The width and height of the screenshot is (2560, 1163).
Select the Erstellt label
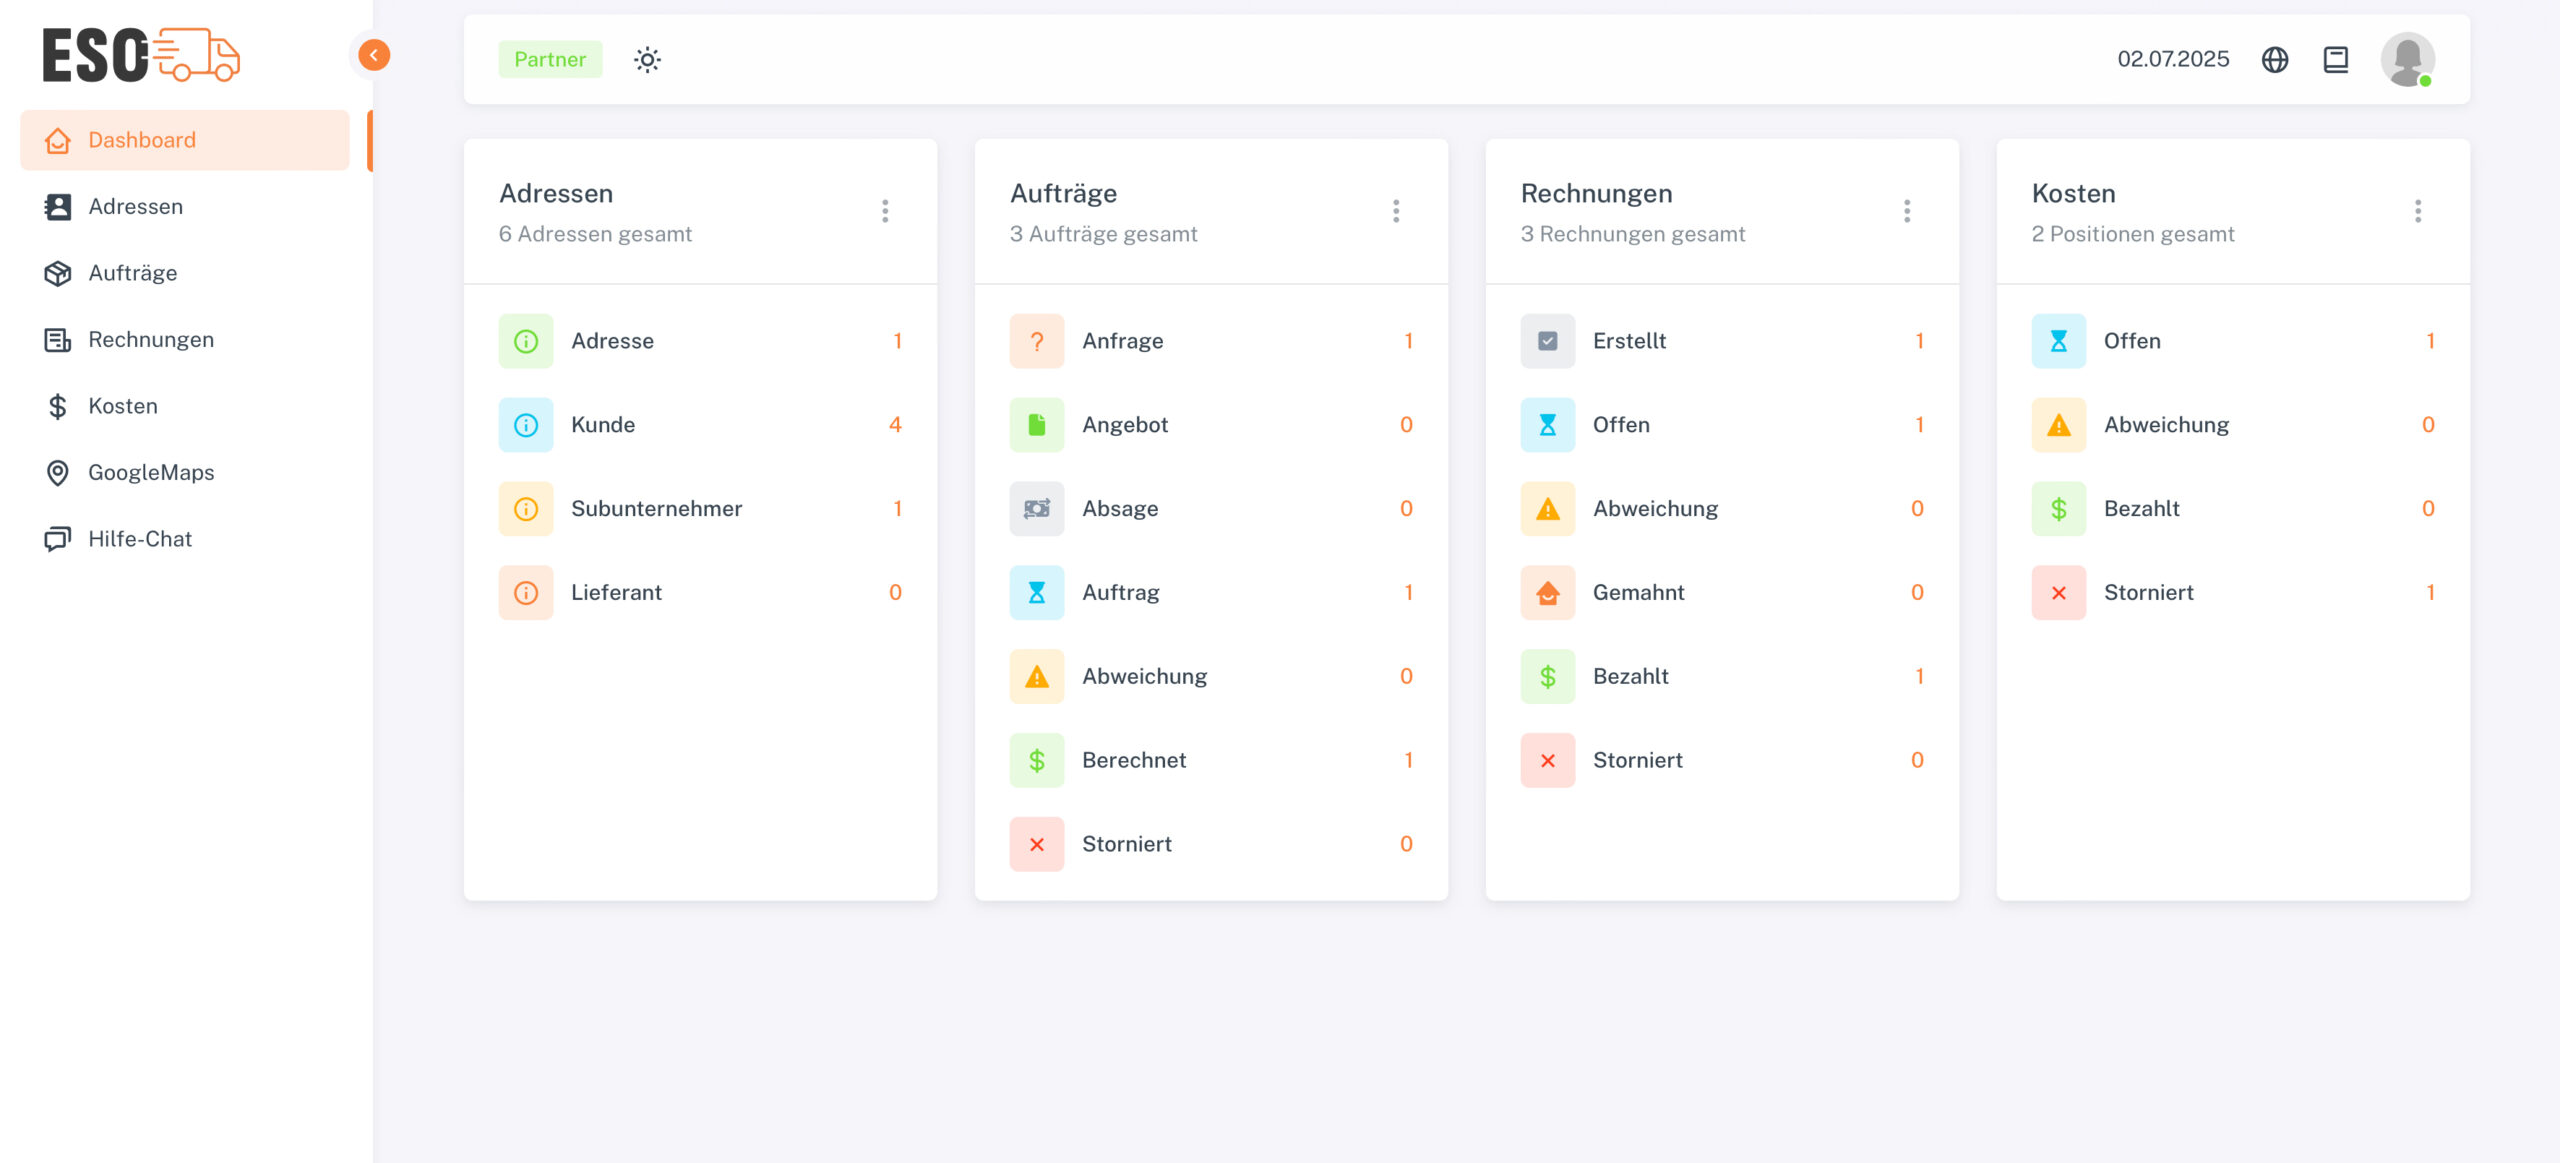(x=1630, y=341)
